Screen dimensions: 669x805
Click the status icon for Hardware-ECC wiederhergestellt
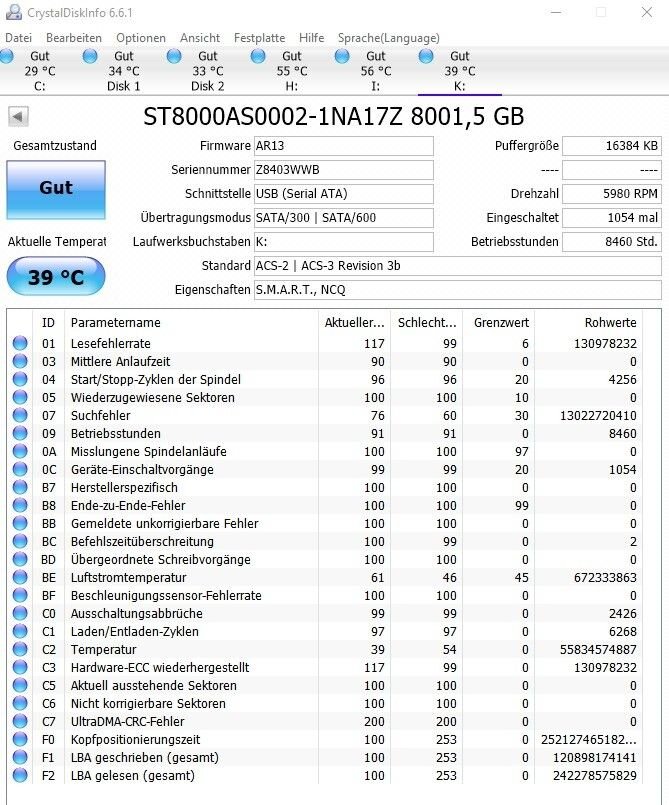click(20, 666)
